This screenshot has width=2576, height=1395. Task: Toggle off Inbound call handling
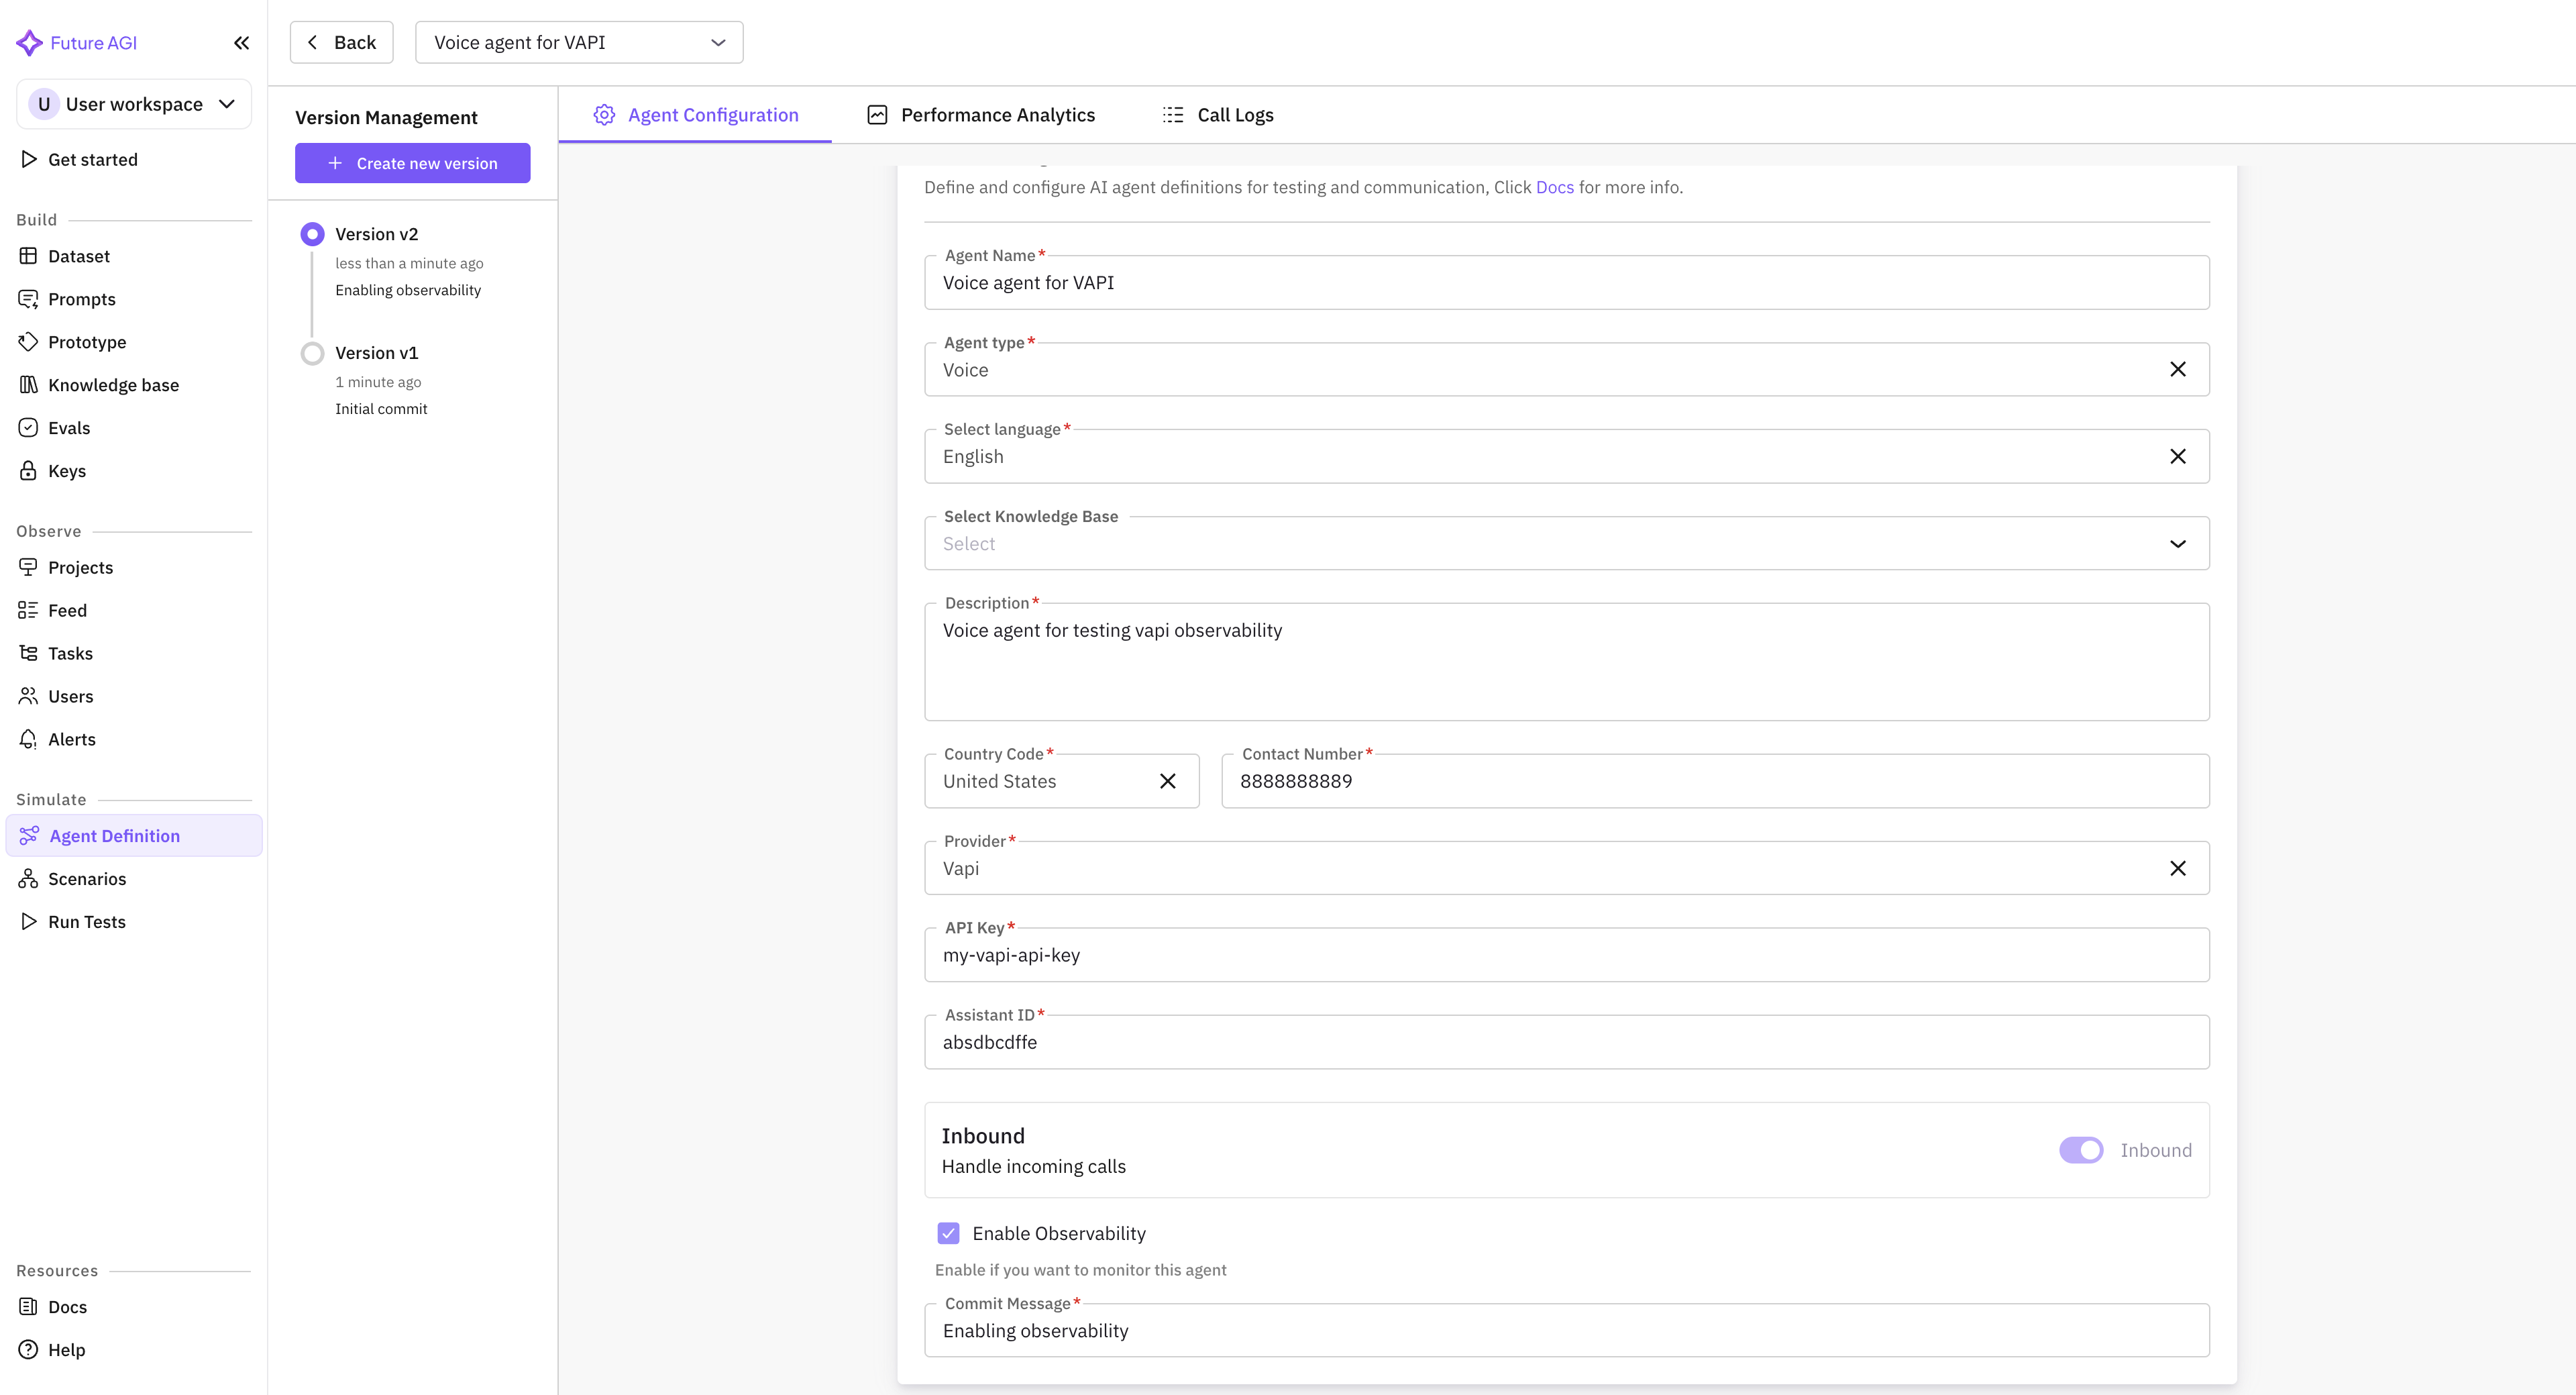(2082, 1150)
